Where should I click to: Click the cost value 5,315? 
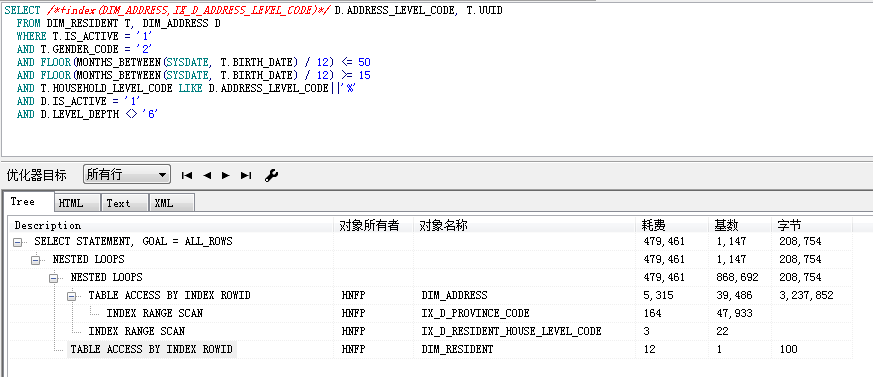pos(658,295)
